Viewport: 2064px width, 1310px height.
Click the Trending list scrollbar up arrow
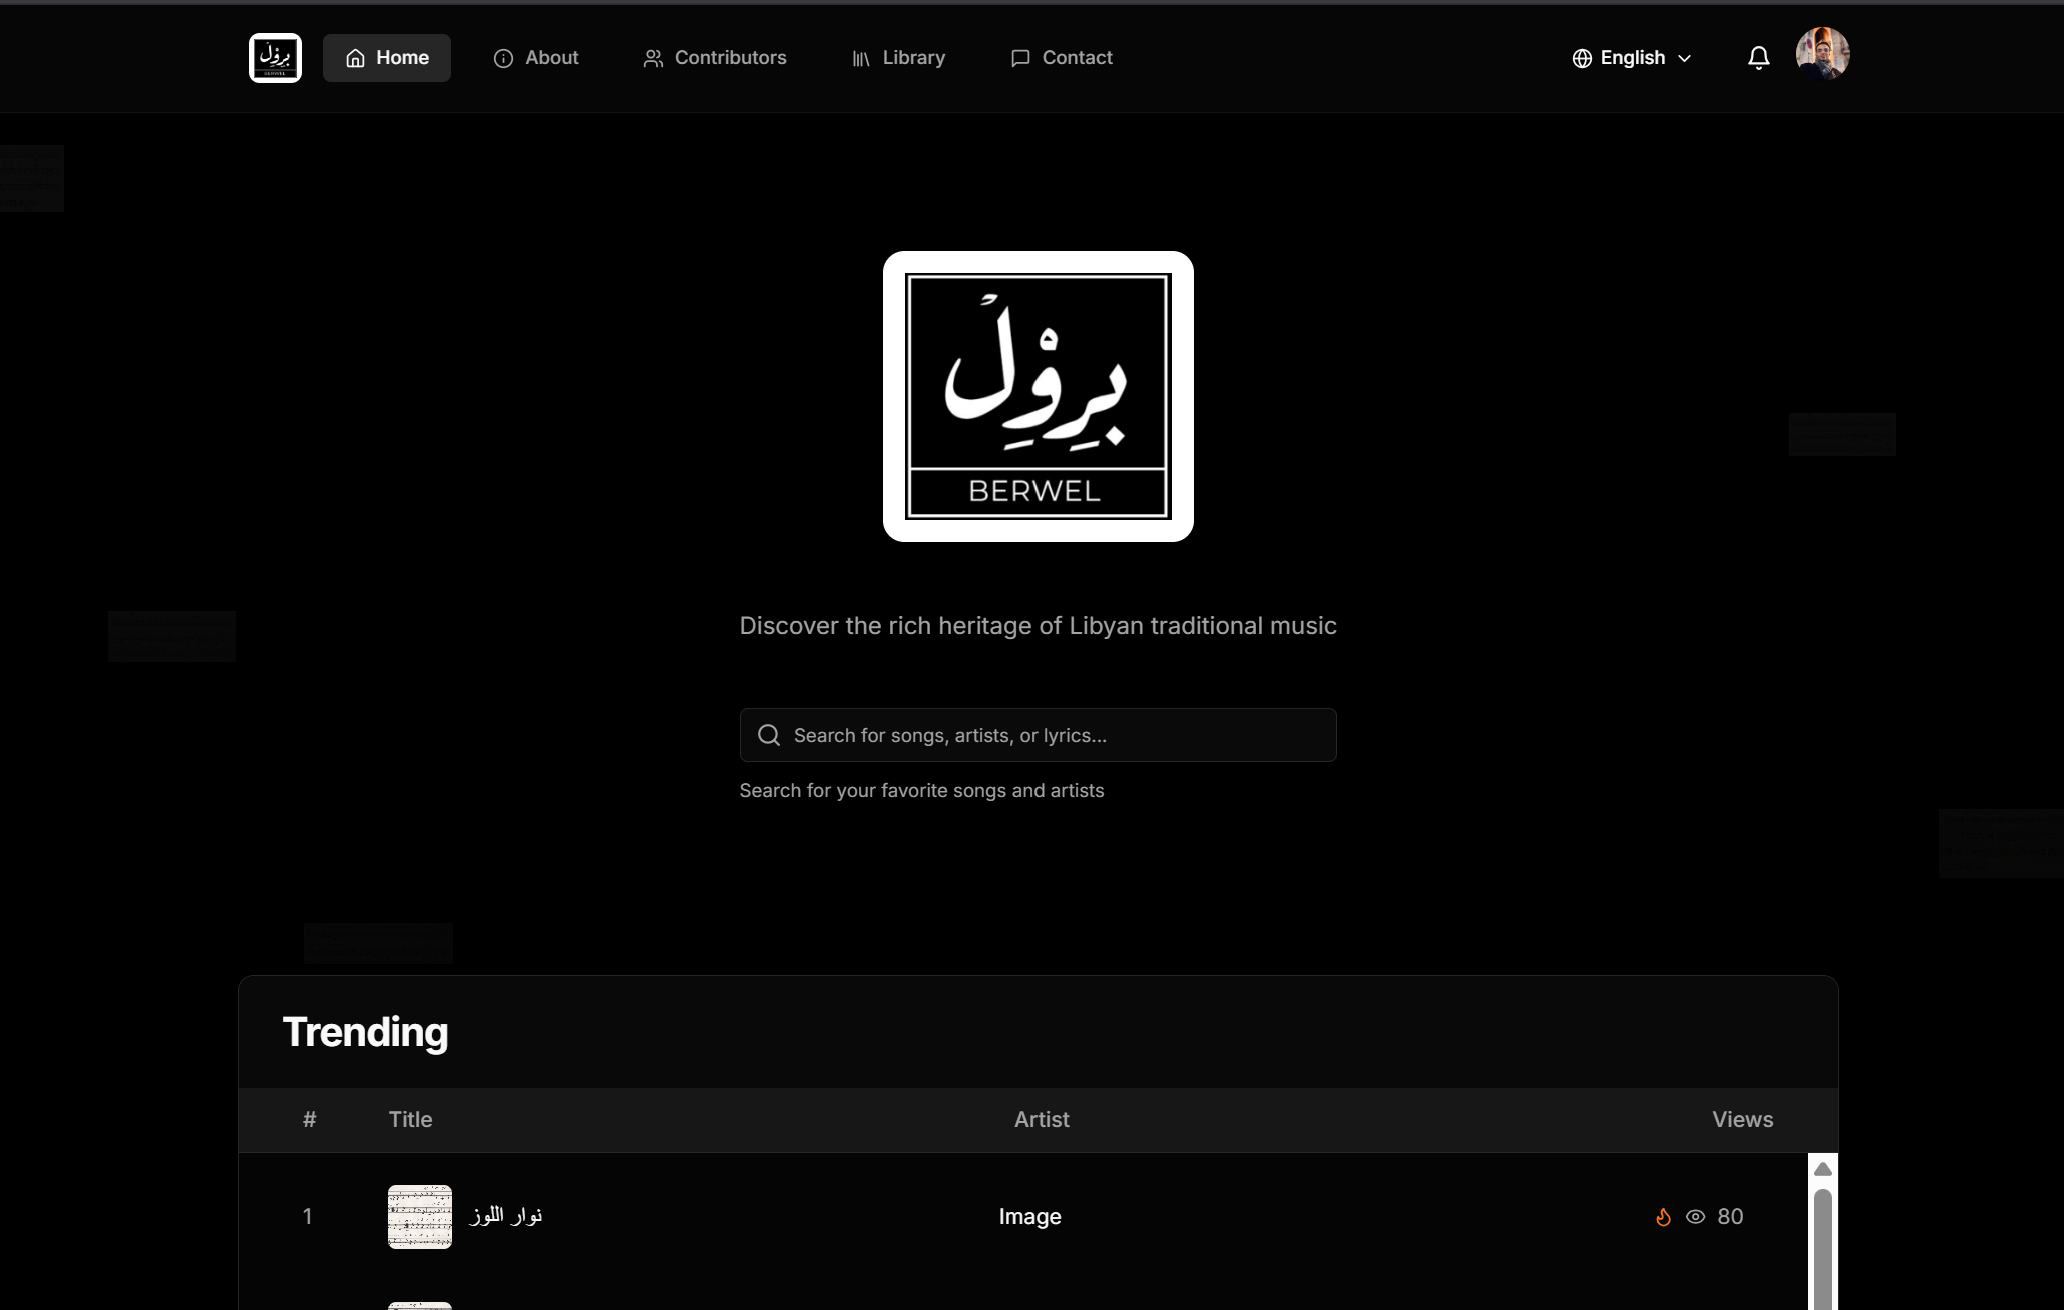[1822, 1169]
